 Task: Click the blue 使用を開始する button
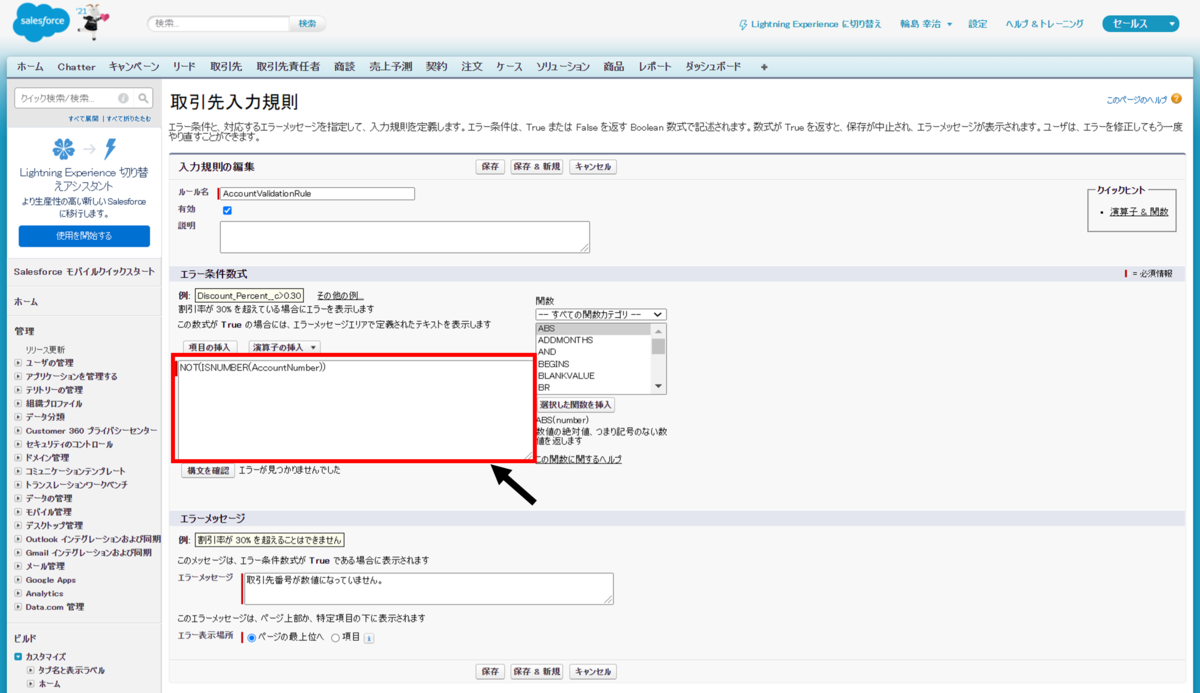[84, 236]
